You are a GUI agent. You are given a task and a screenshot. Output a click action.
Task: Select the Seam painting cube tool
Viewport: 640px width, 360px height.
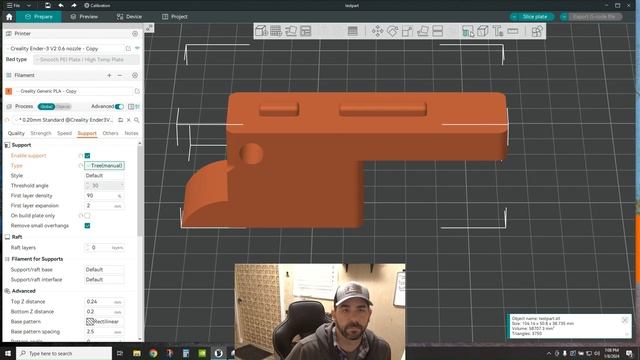(483, 31)
